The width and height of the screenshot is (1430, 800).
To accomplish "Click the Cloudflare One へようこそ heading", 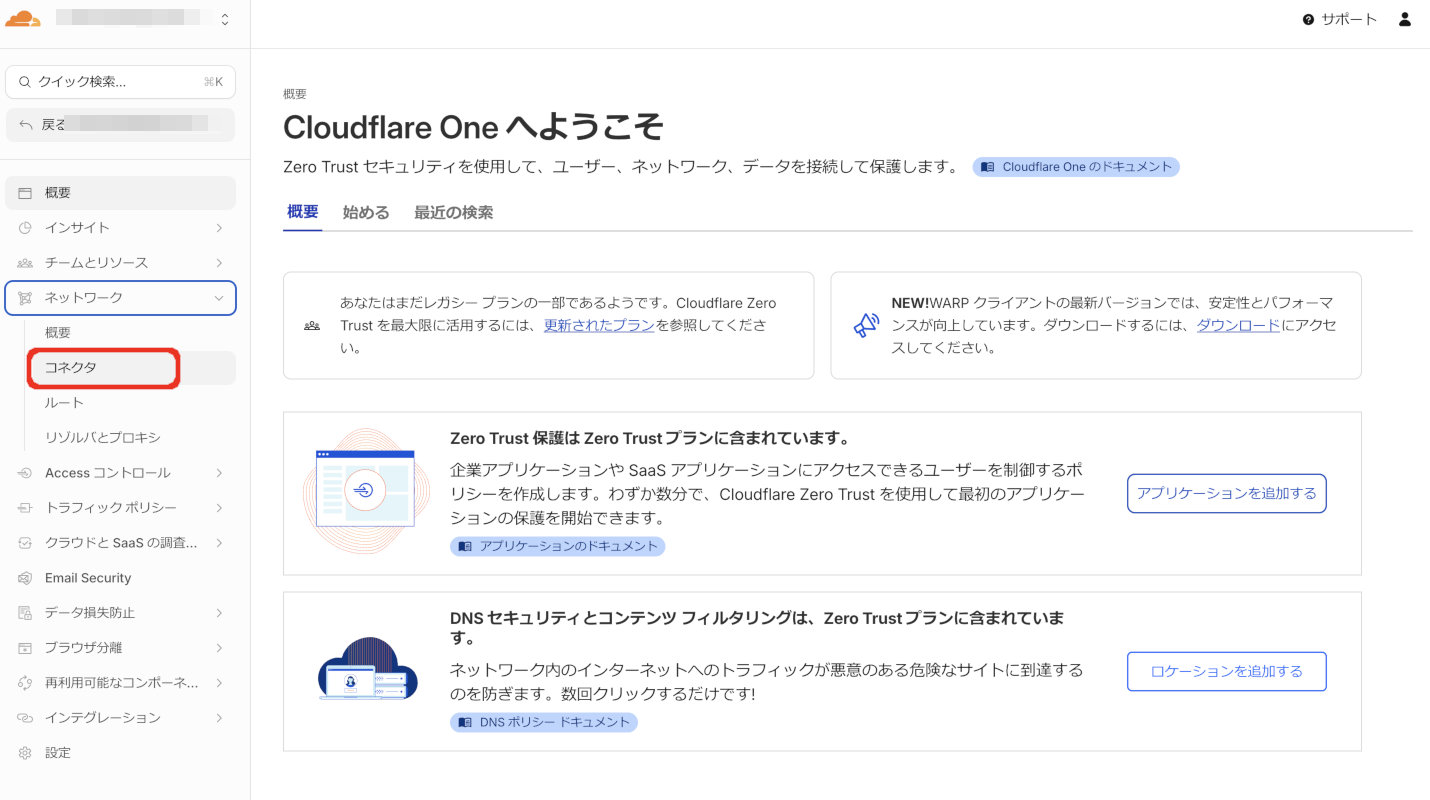I will tap(473, 127).
